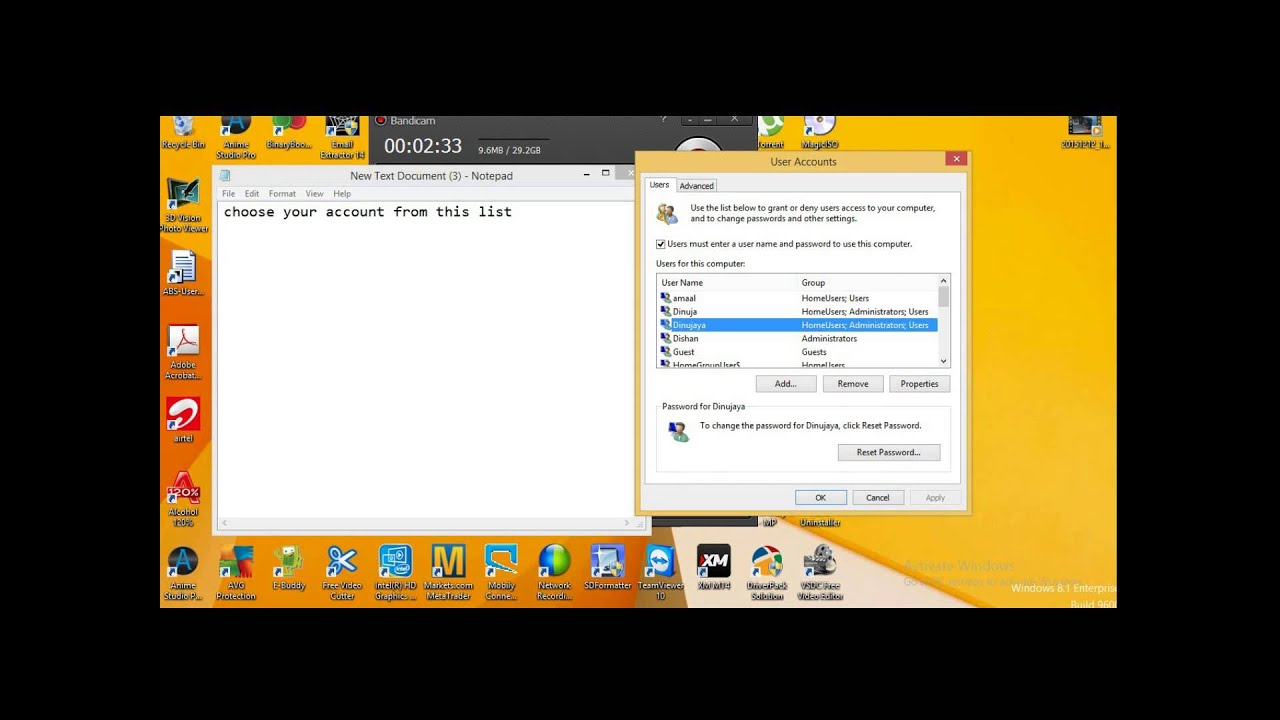Screen dimensions: 1280x720
Task: Open the Recycle Bin desktop icon
Action: click(x=183, y=132)
